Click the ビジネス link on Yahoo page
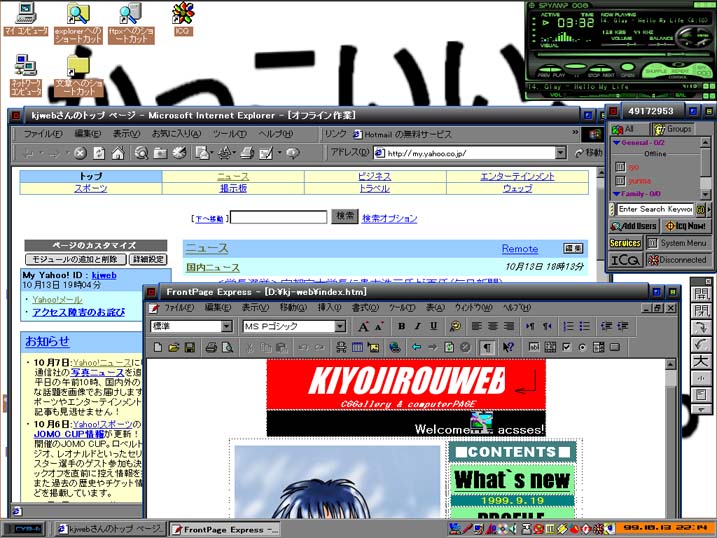The image size is (717, 538). tap(375, 176)
